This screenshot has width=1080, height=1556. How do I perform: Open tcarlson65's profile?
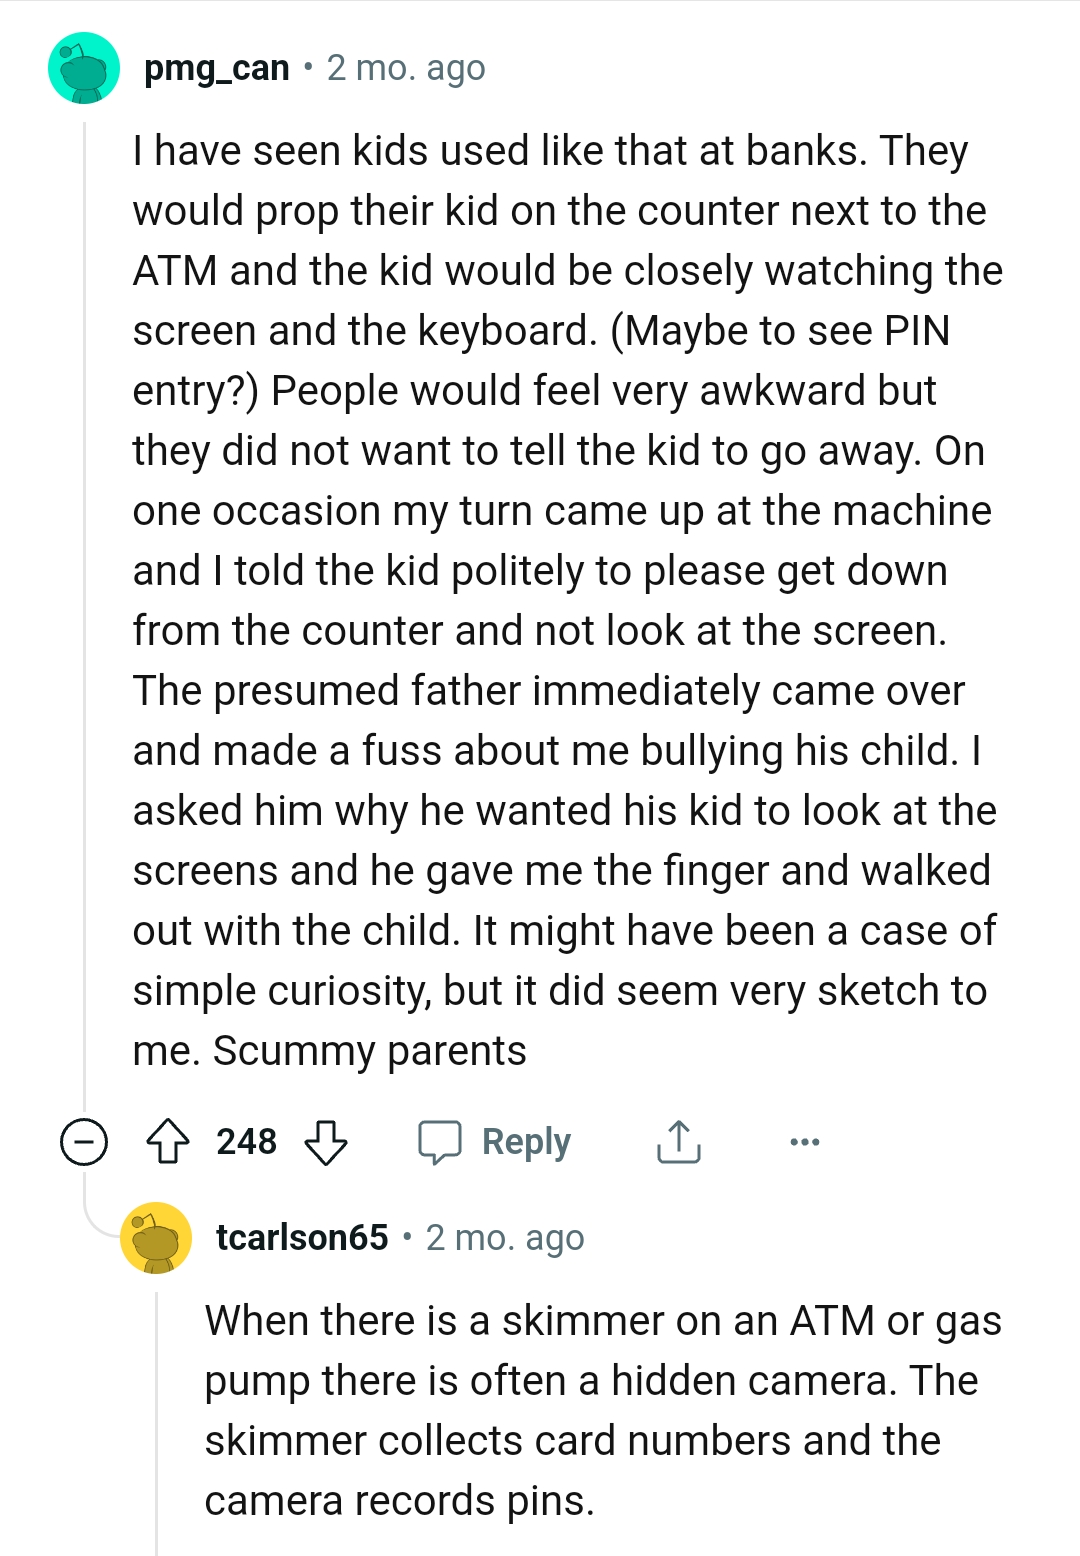301,1237
